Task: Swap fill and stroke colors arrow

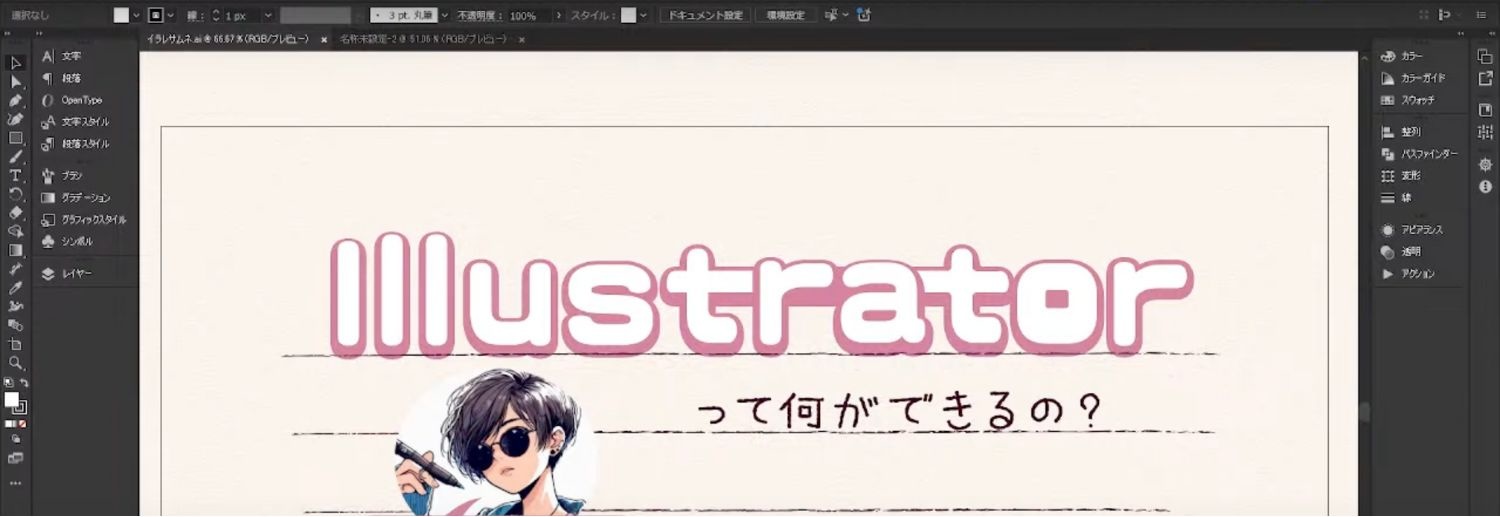Action: click(24, 382)
